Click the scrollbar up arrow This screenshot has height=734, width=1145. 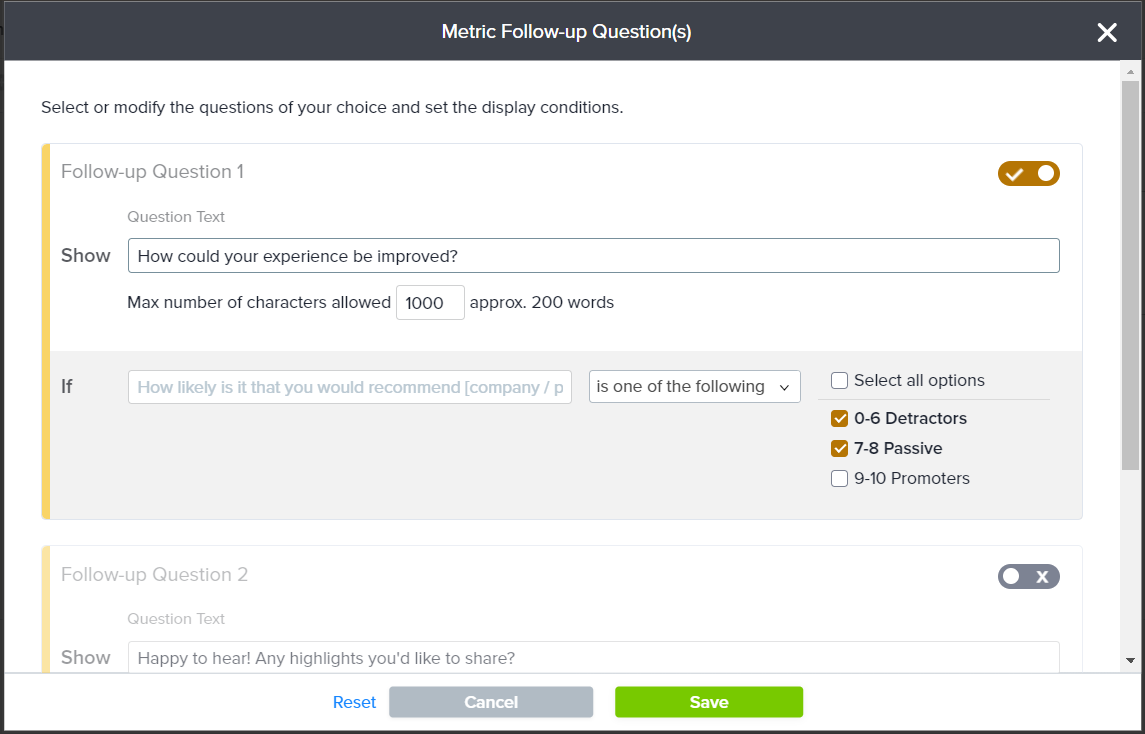click(1130, 73)
